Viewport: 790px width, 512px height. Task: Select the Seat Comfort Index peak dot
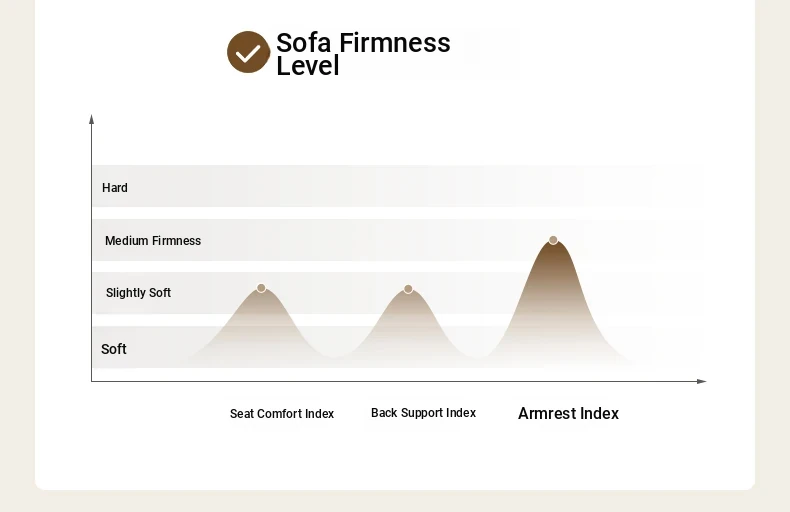pos(261,288)
